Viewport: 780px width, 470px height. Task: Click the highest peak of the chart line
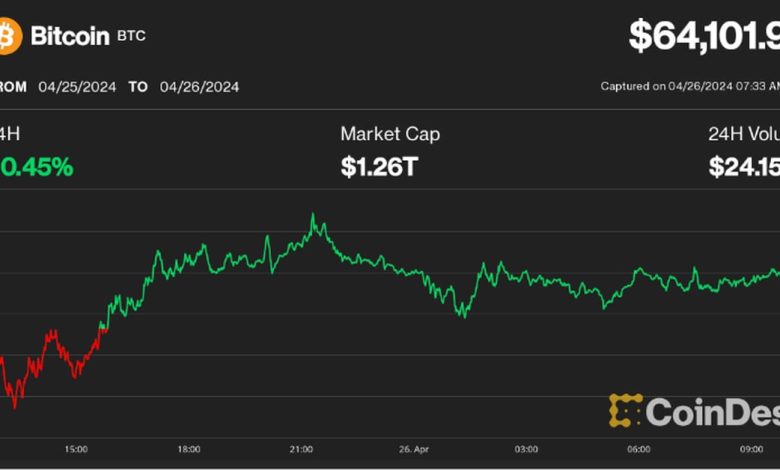[x=313, y=215]
